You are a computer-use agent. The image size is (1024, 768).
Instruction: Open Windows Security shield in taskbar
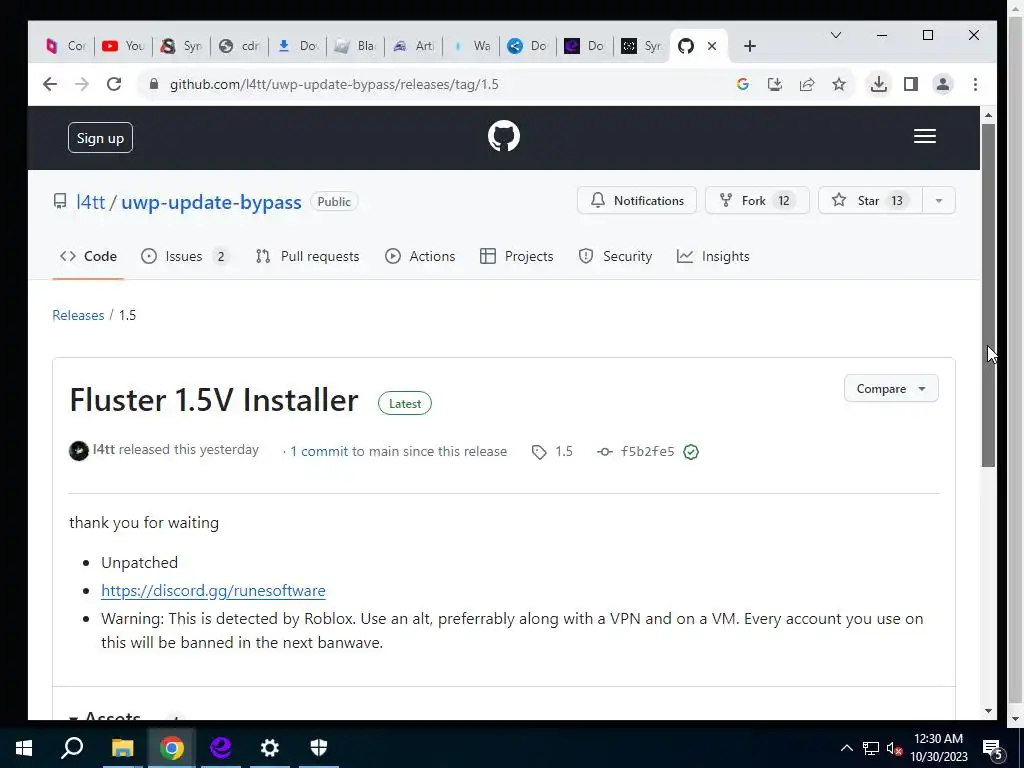tap(319, 748)
